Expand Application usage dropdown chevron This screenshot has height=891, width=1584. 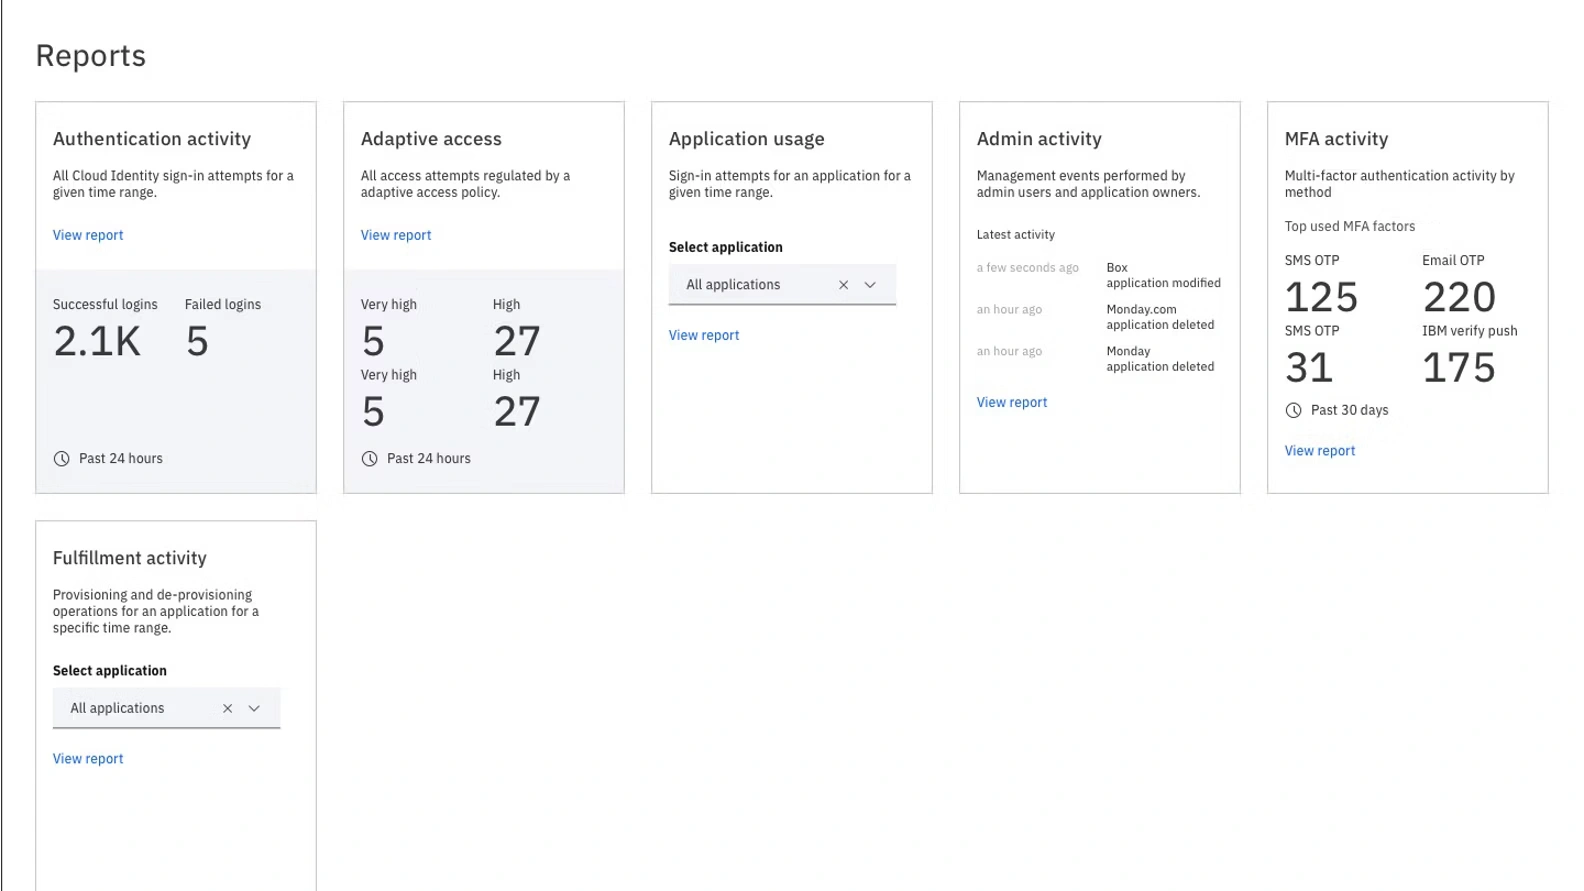point(870,285)
